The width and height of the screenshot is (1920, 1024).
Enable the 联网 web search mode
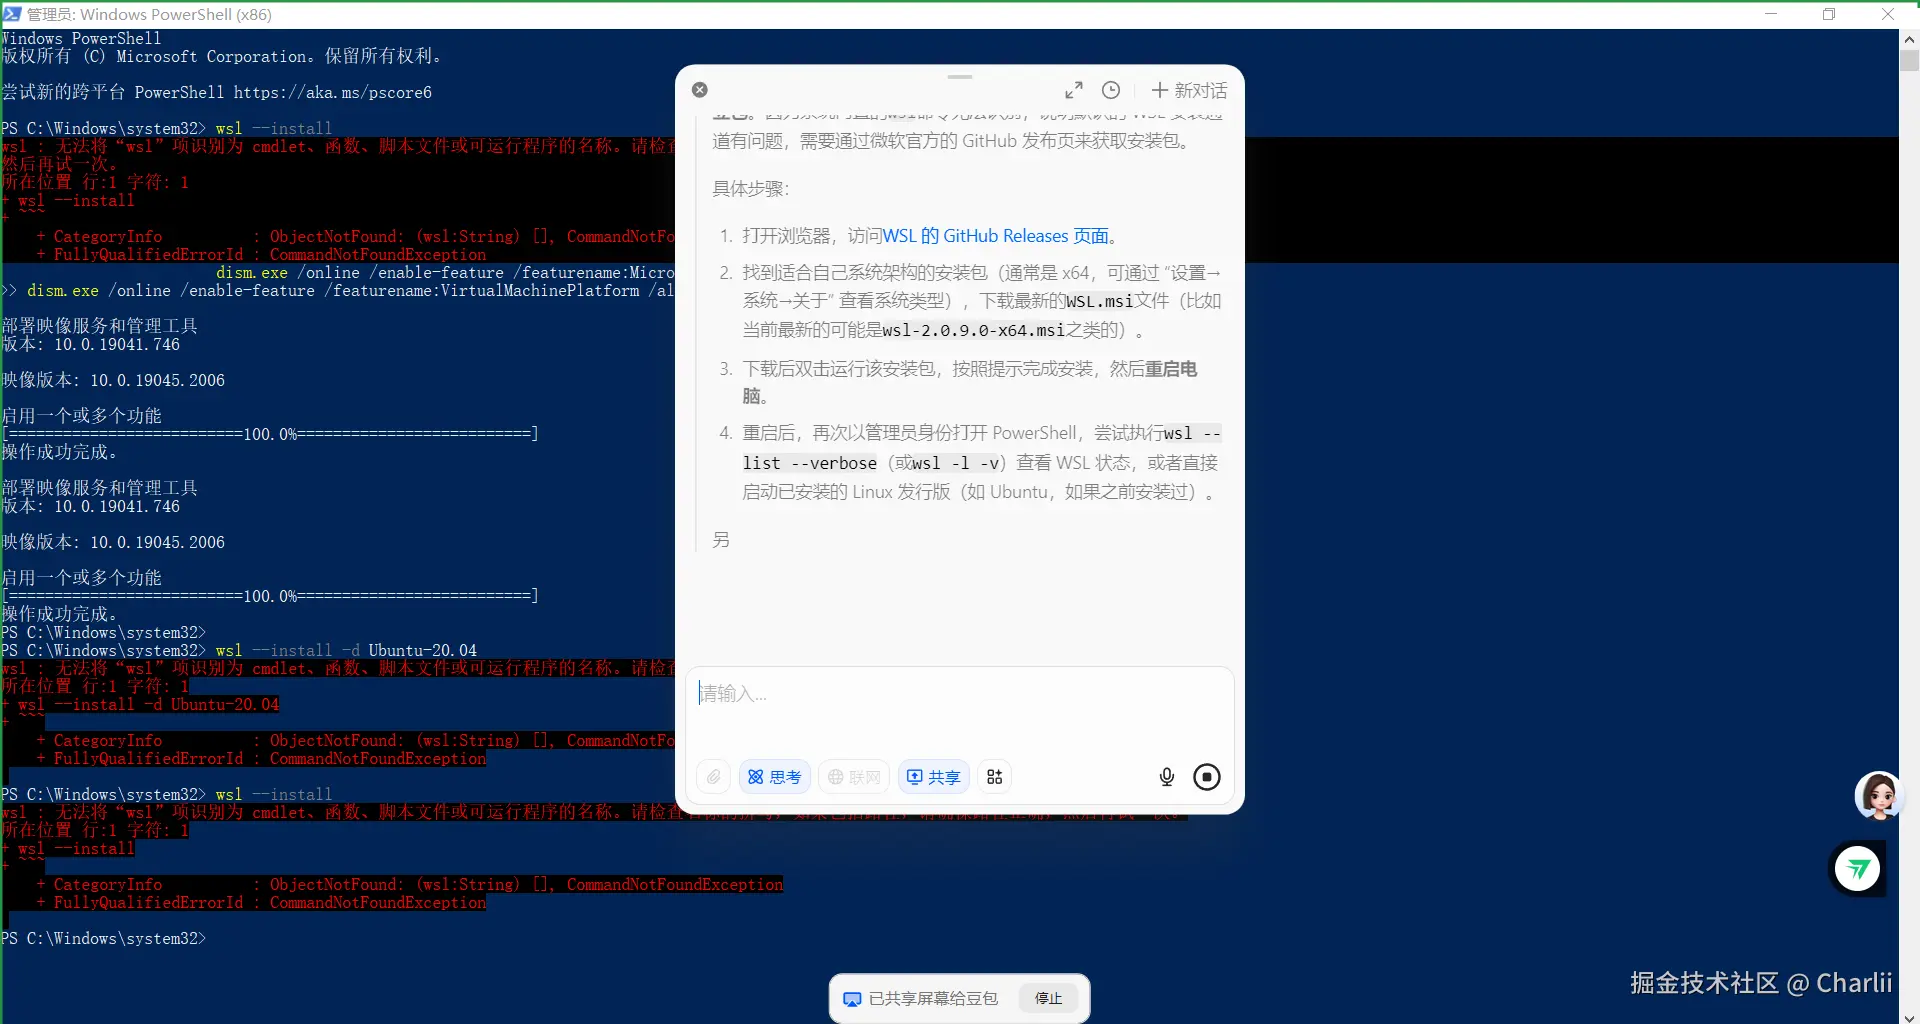point(852,776)
